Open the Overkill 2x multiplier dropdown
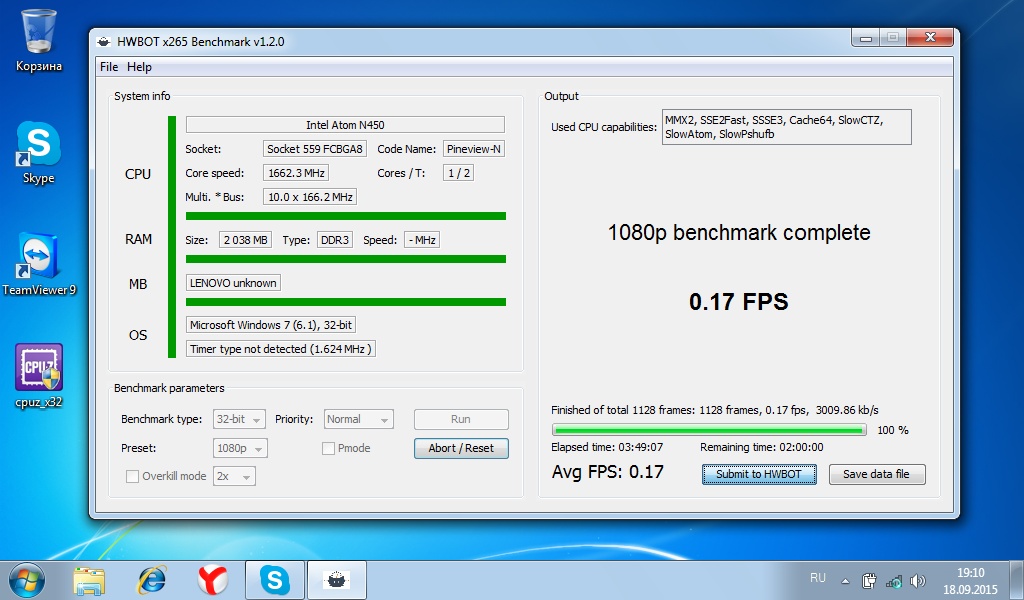 [x=234, y=477]
